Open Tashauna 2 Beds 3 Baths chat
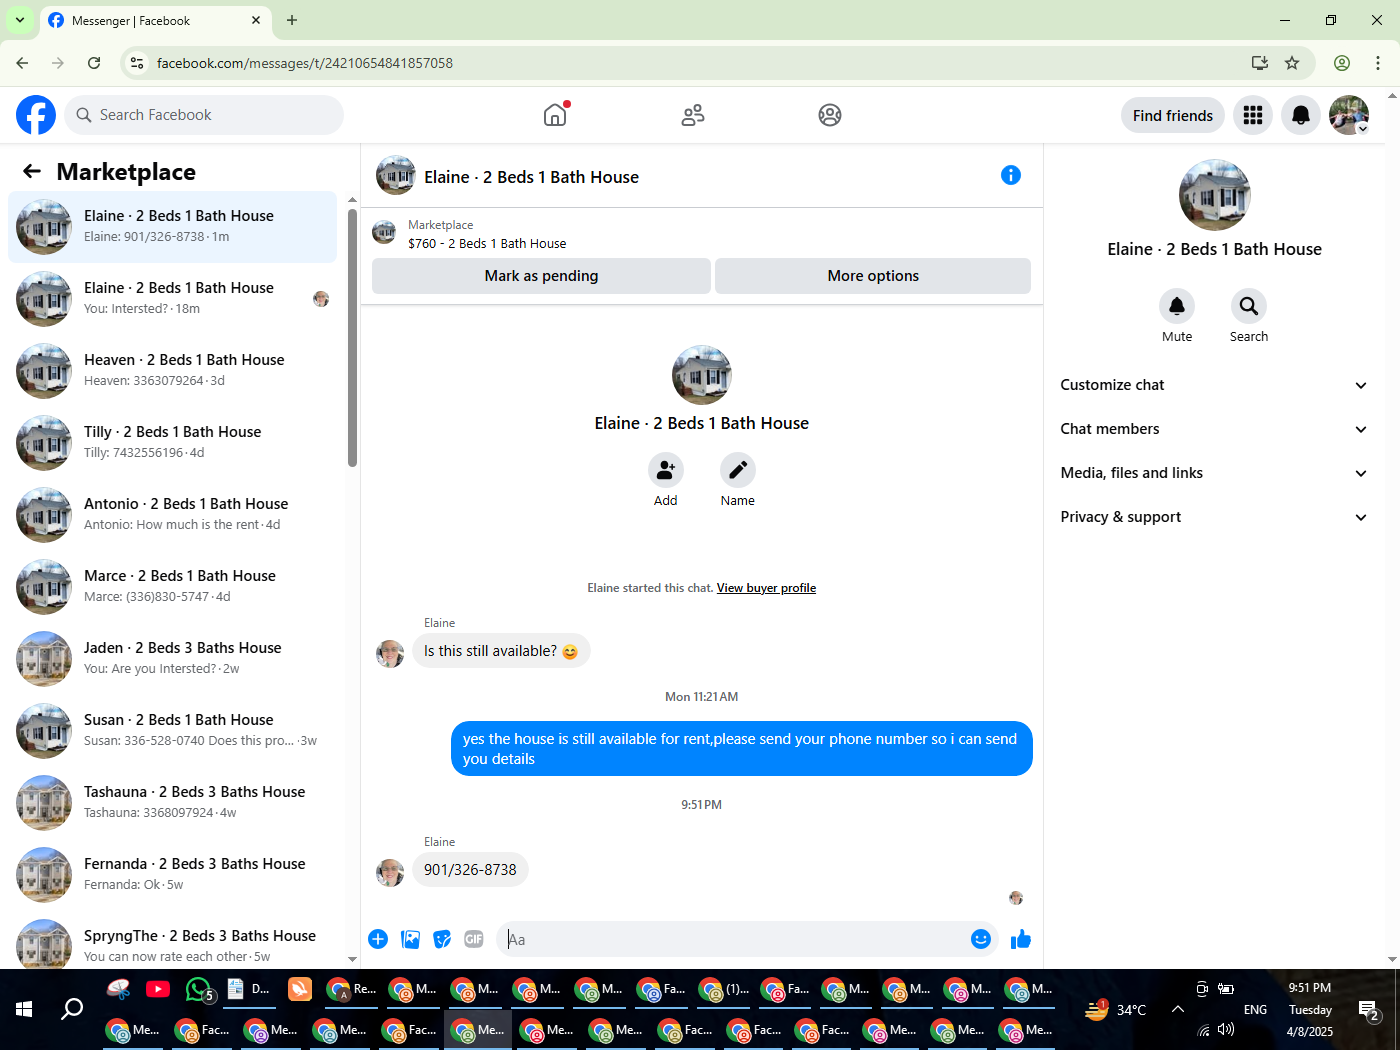 tap(173, 803)
